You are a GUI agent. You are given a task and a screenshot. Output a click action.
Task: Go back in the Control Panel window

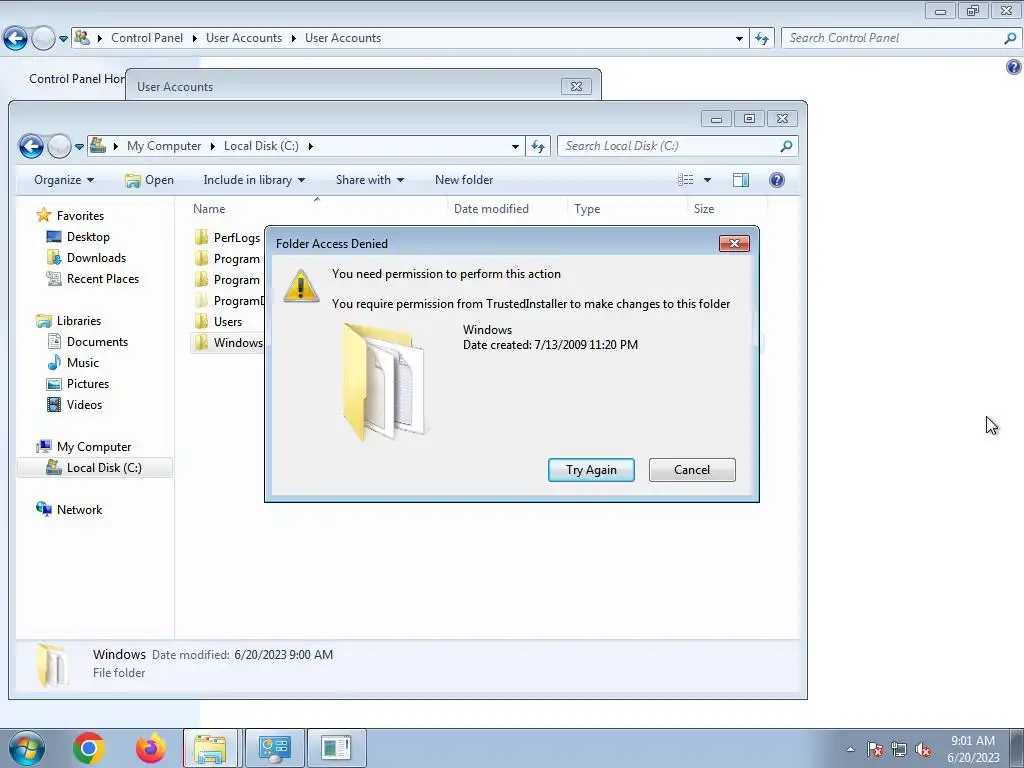[x=15, y=38]
